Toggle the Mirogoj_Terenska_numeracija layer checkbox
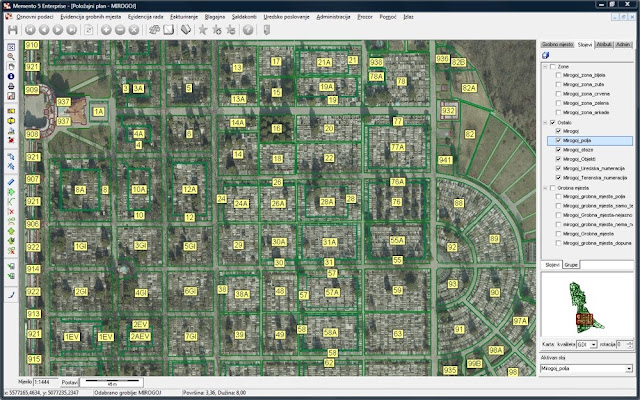Image resolution: width=640 pixels, height=400 pixels. click(x=558, y=178)
